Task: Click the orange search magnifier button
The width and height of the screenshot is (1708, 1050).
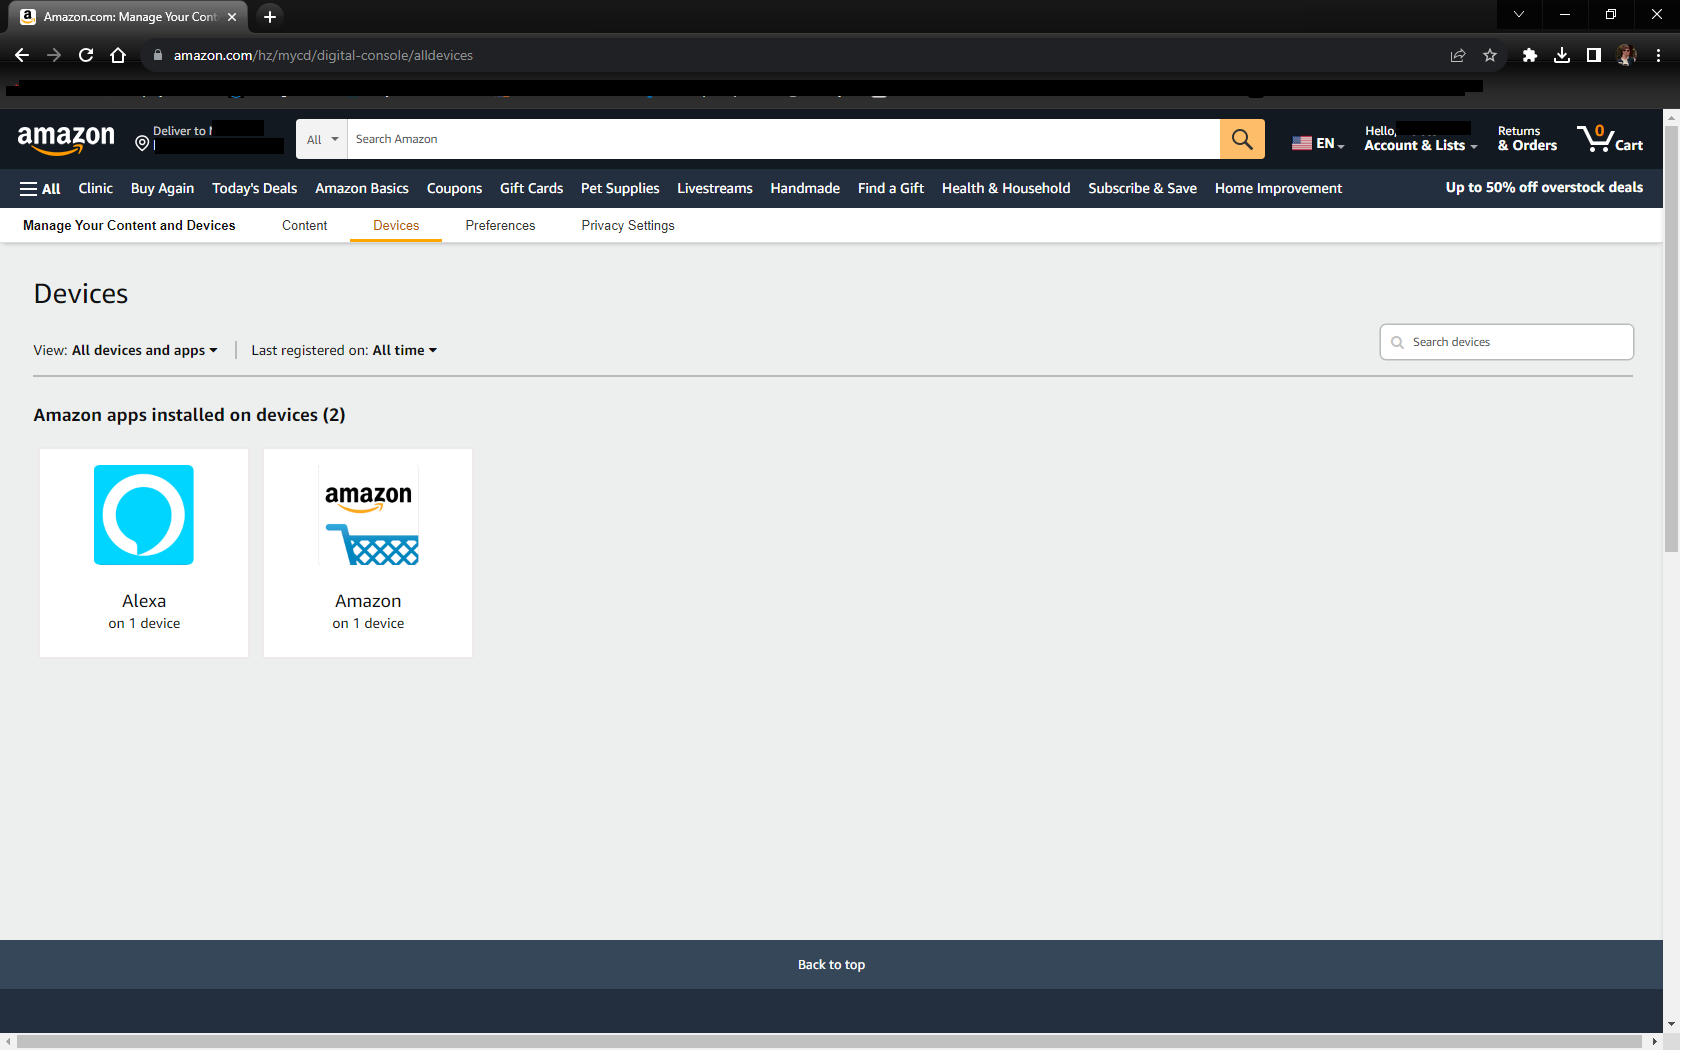Action: click(x=1241, y=139)
